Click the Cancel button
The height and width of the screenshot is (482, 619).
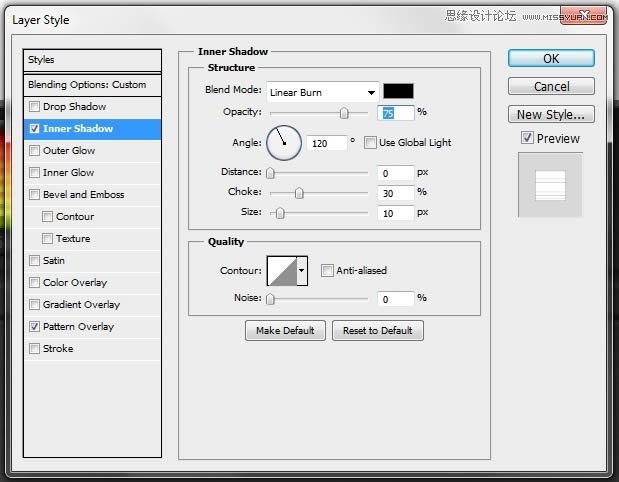point(551,86)
